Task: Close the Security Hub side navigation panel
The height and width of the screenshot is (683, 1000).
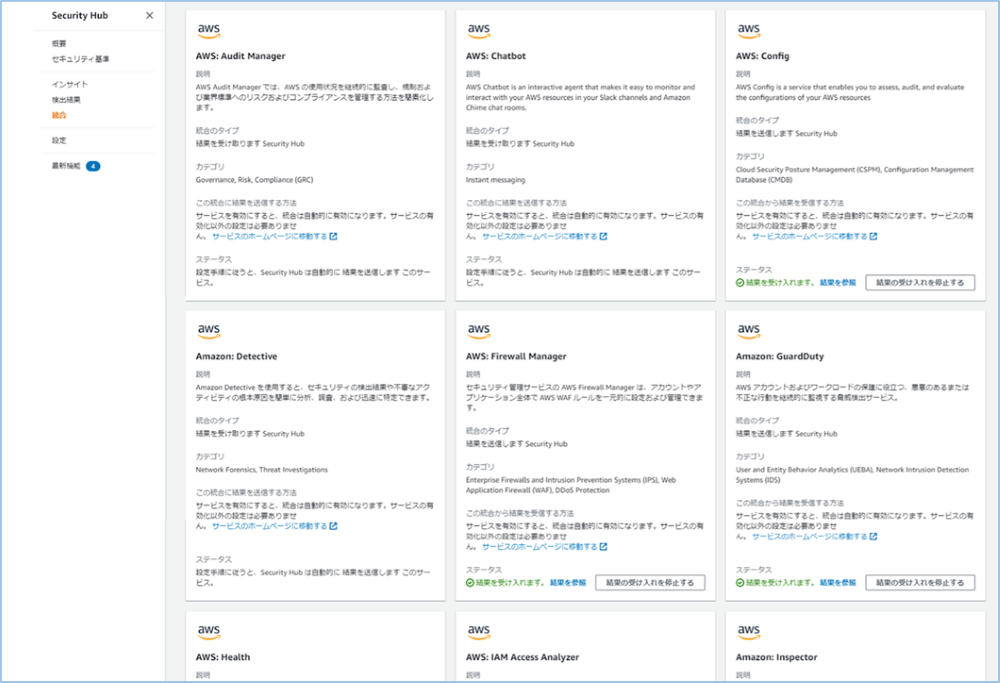Action: point(149,15)
